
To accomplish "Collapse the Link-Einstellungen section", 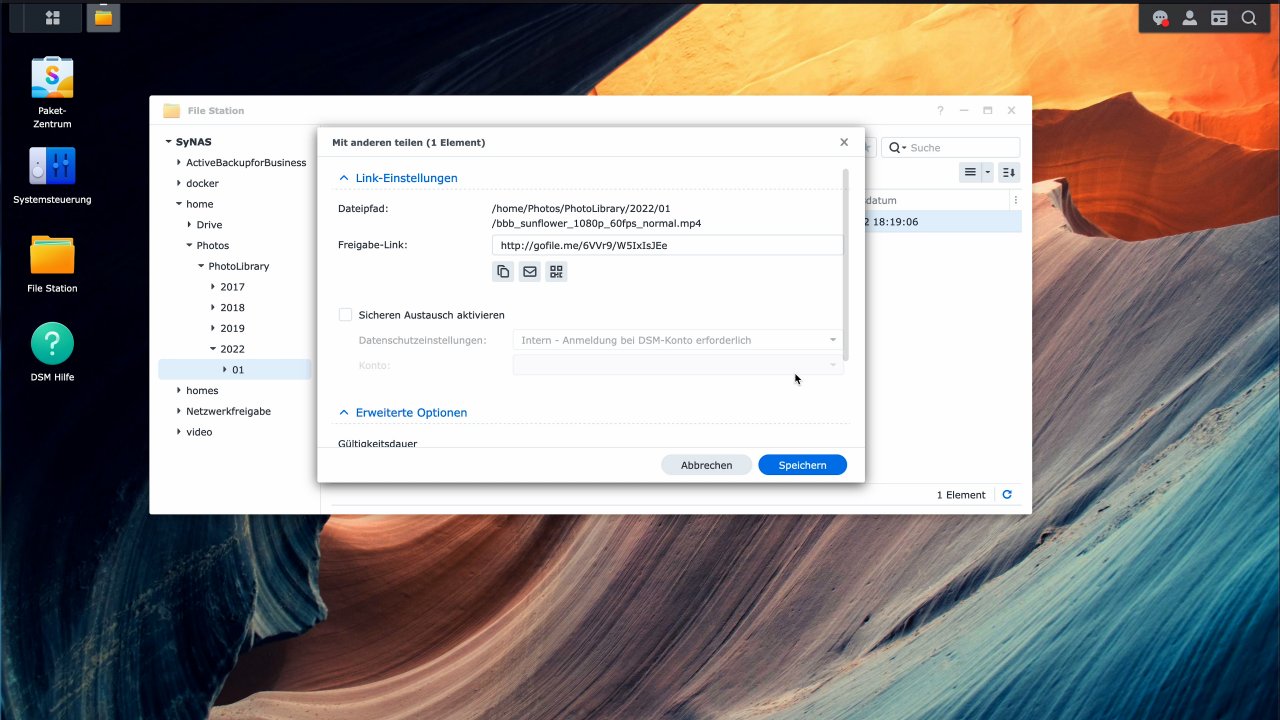I will [x=344, y=178].
